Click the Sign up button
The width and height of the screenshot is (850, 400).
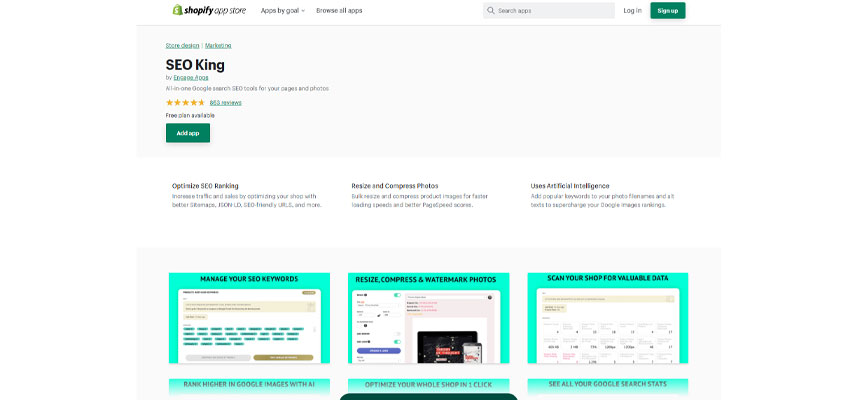pos(667,10)
